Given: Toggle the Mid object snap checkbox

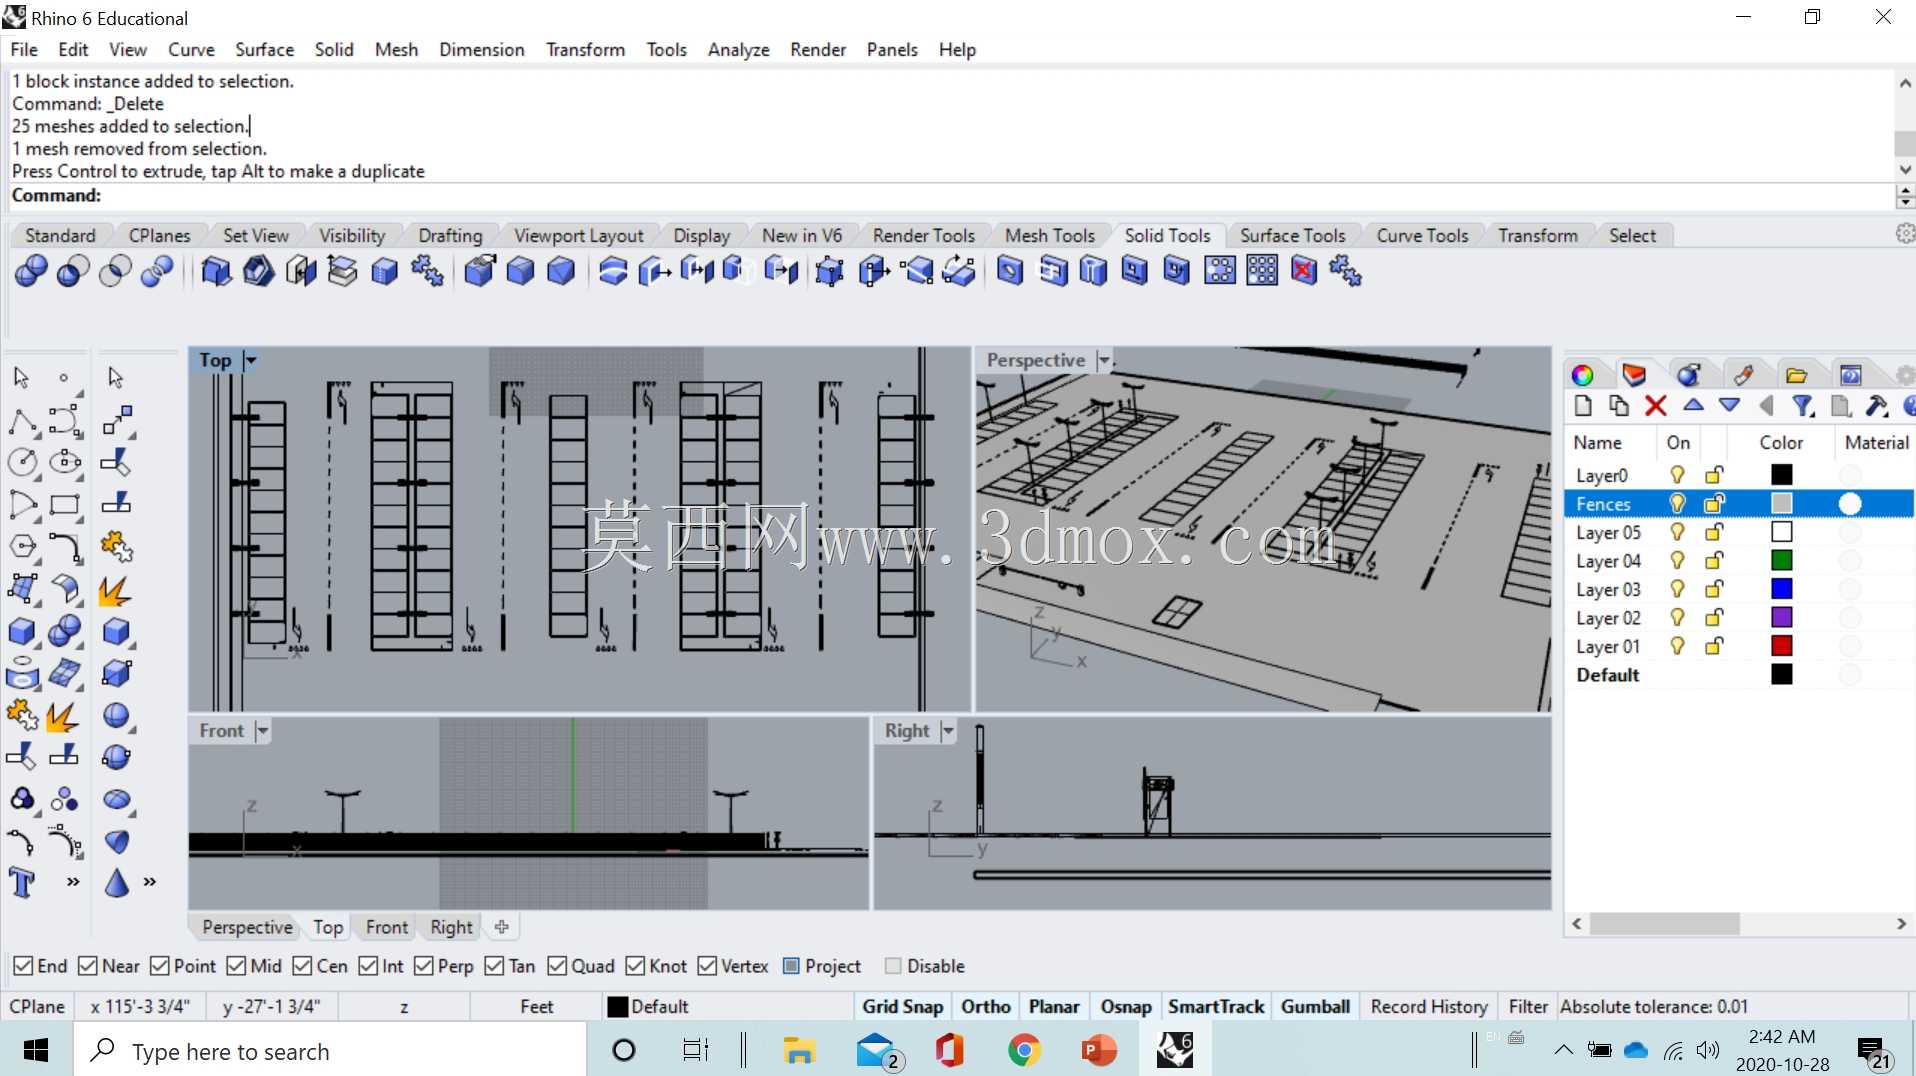Looking at the screenshot, I should [236, 966].
